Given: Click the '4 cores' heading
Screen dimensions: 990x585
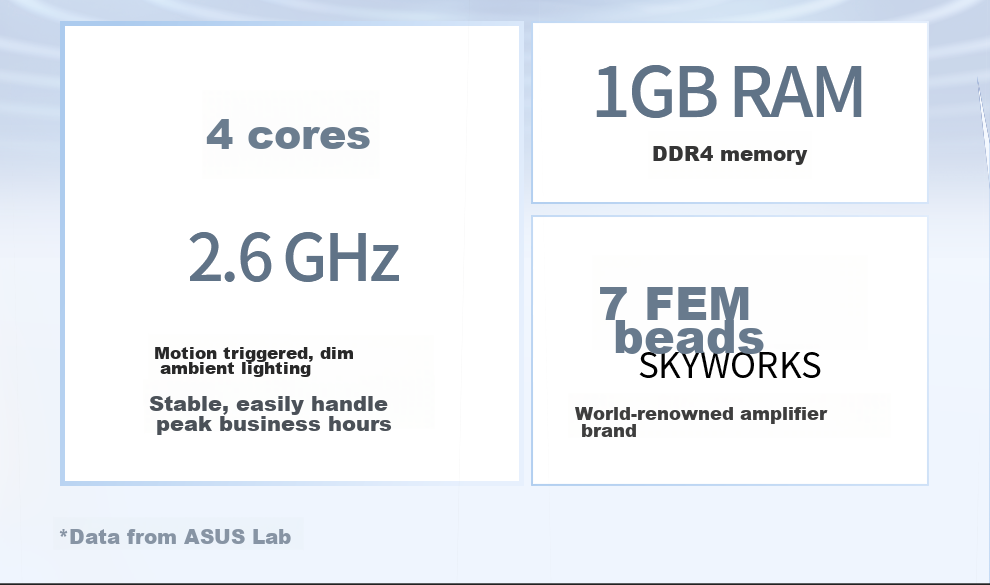Looking at the screenshot, I should pos(288,134).
